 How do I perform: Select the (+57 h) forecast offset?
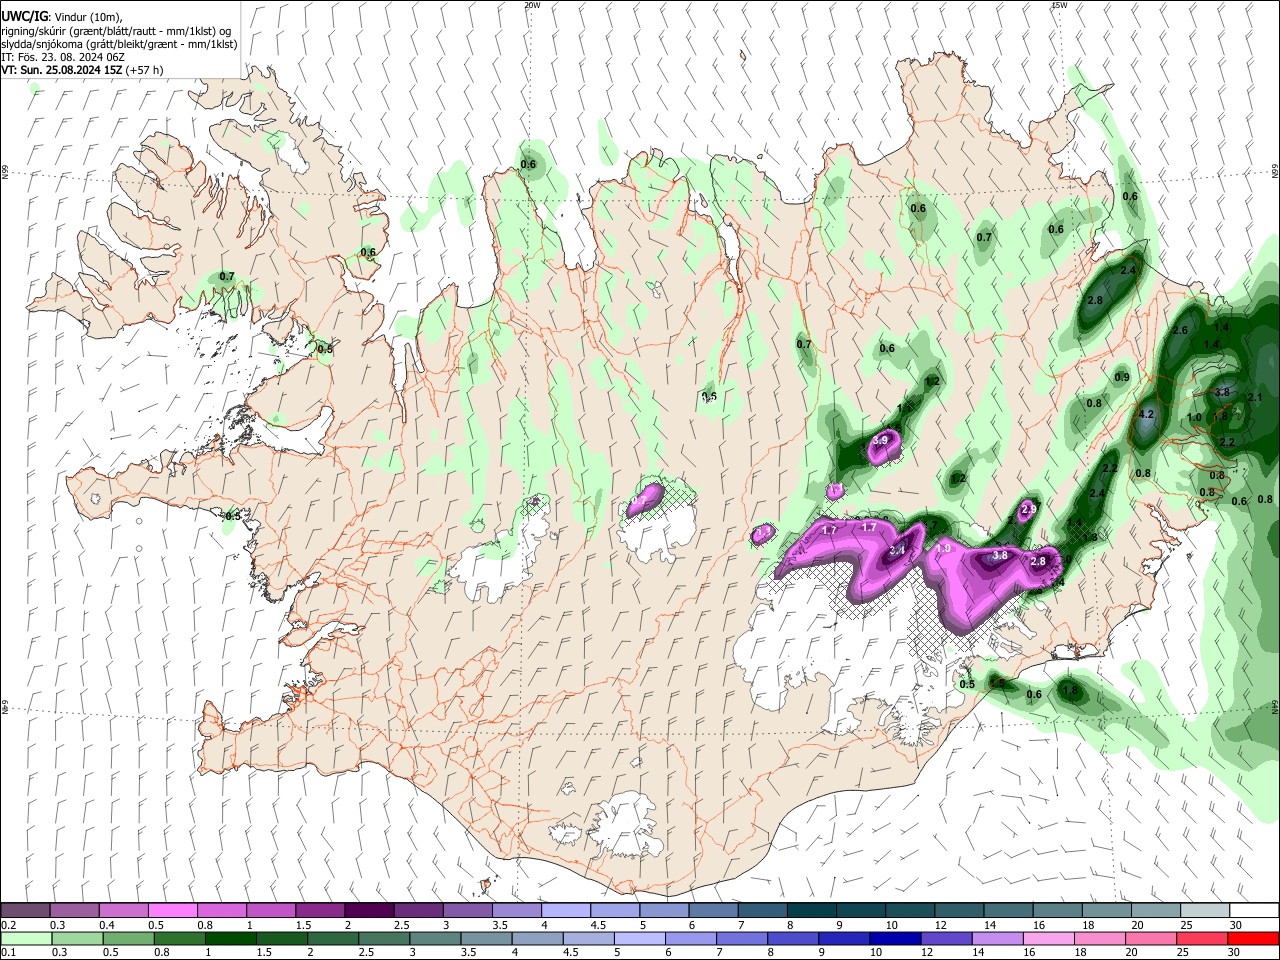click(x=146, y=70)
